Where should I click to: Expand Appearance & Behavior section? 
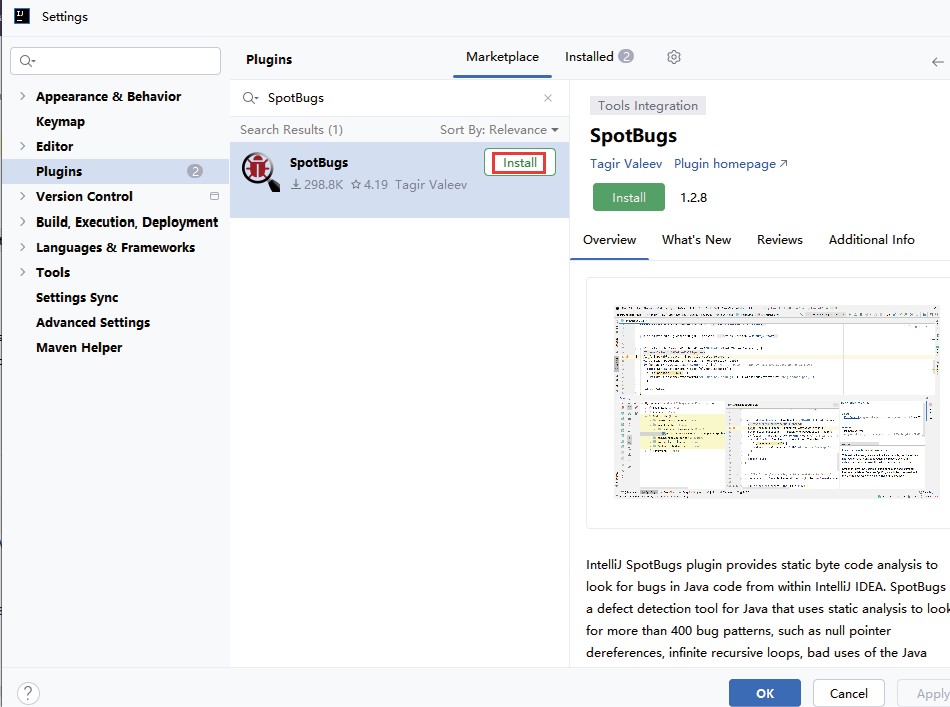22,96
